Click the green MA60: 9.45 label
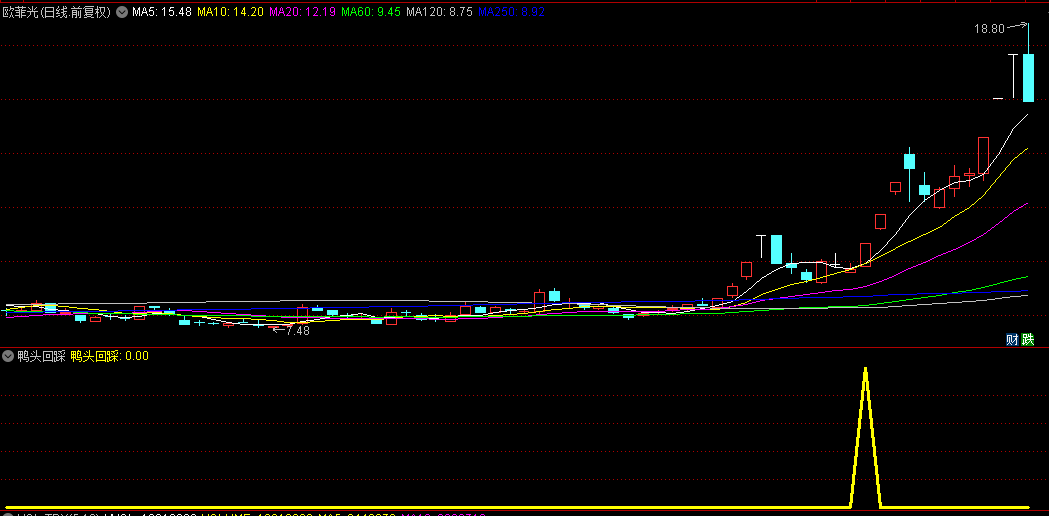Image resolution: width=1049 pixels, height=516 pixels. 371,11
